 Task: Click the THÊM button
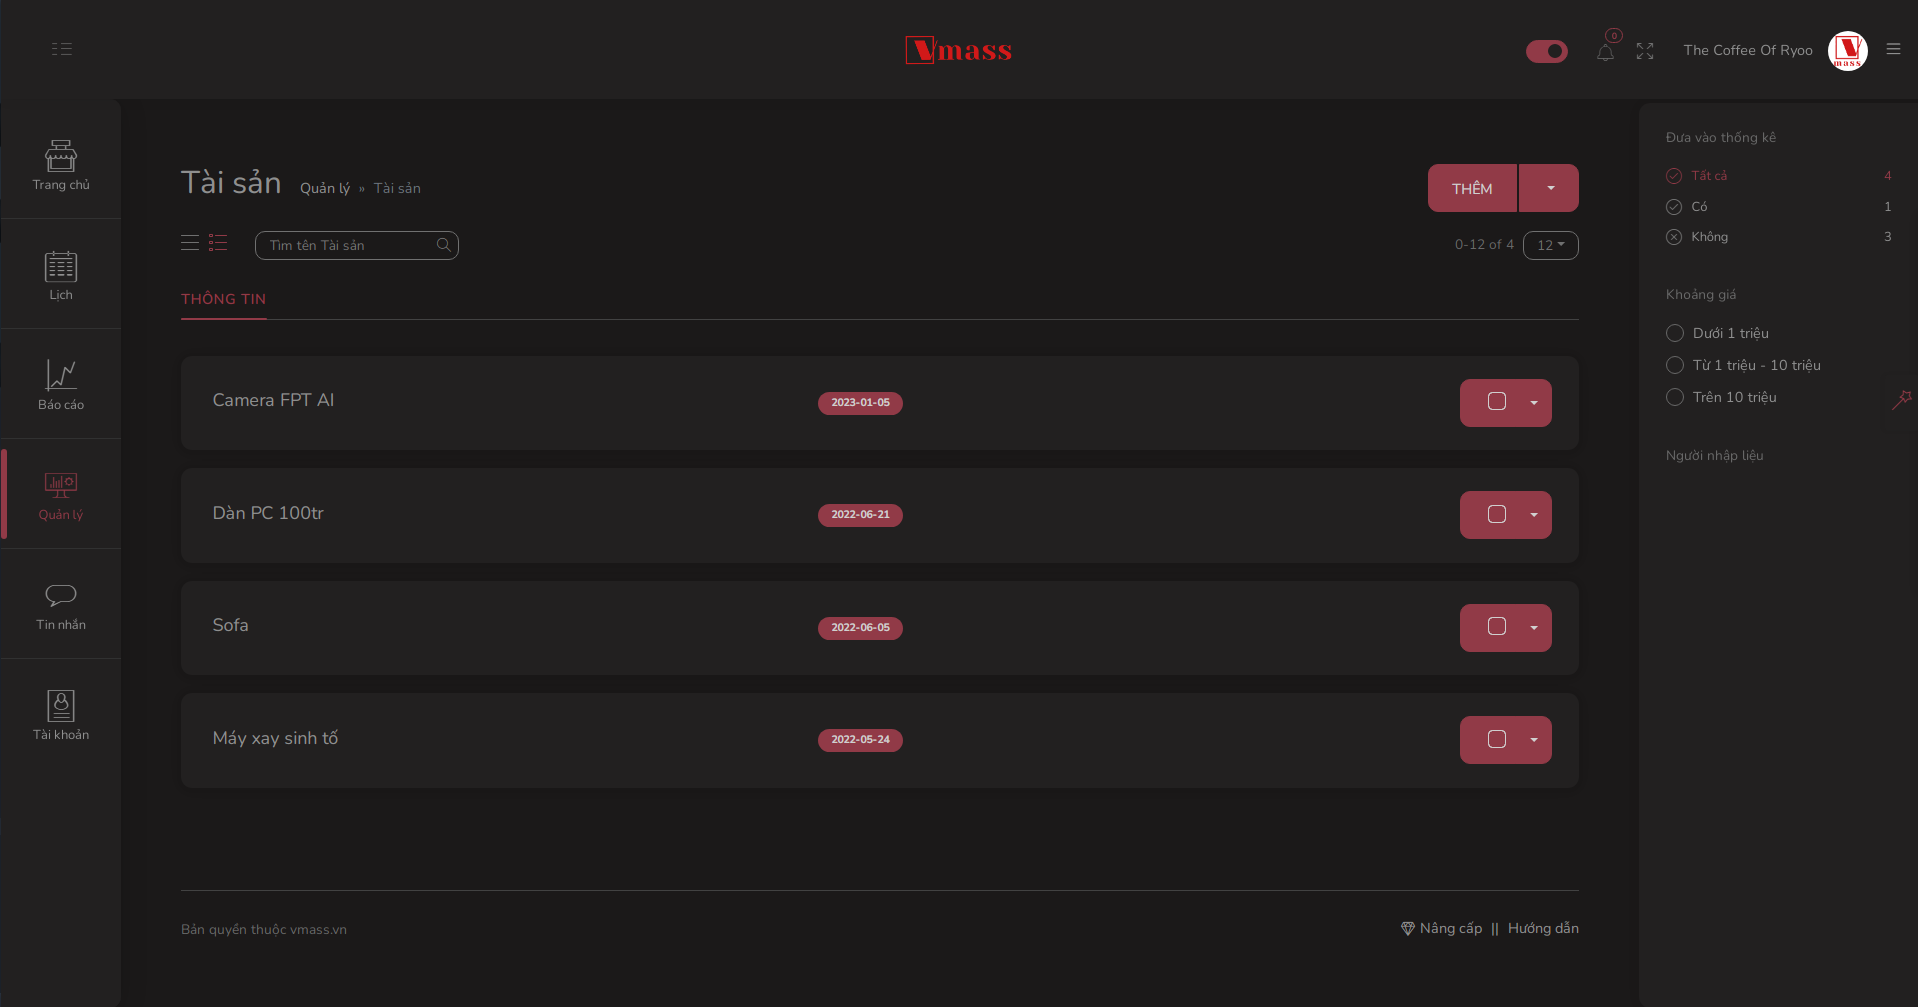point(1472,188)
